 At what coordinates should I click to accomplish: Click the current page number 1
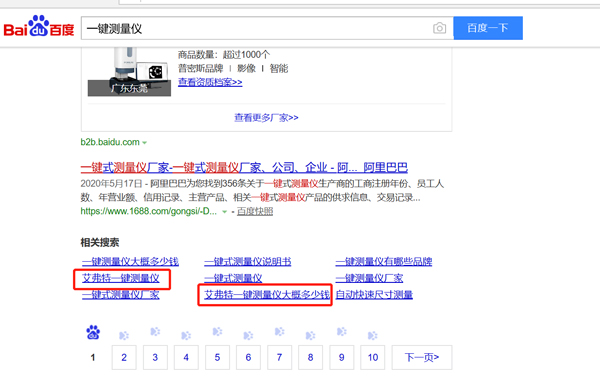point(93,357)
